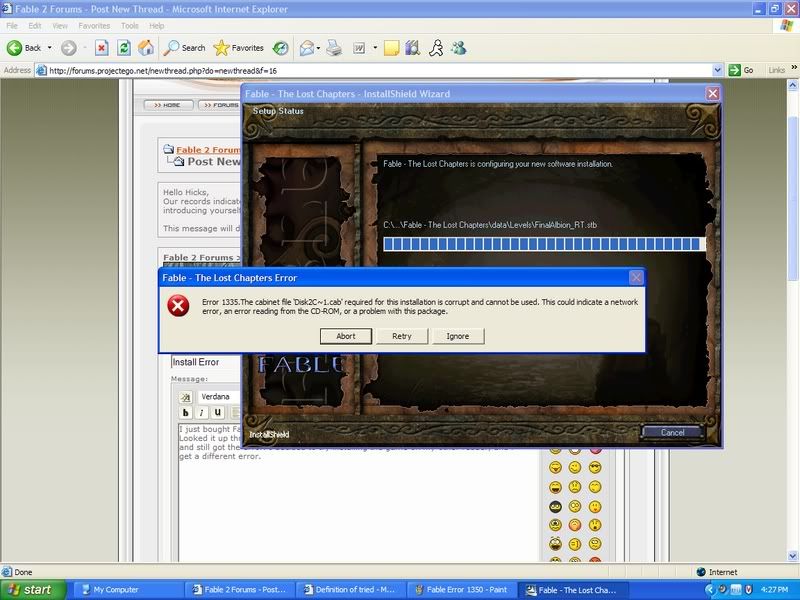The image size is (800, 600).
Task: Insert the sunglasses cool smiley
Action: pos(594,467)
